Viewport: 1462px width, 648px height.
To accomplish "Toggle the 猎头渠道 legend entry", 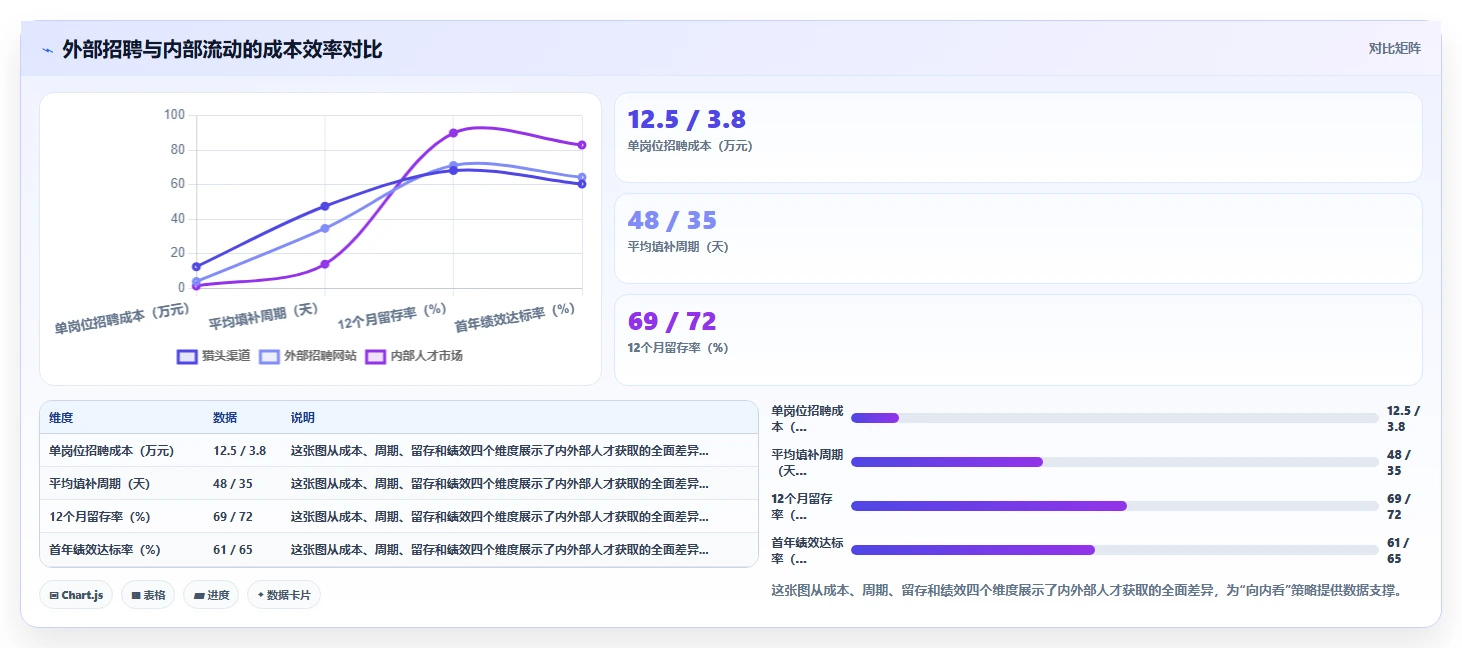I will click(x=213, y=356).
